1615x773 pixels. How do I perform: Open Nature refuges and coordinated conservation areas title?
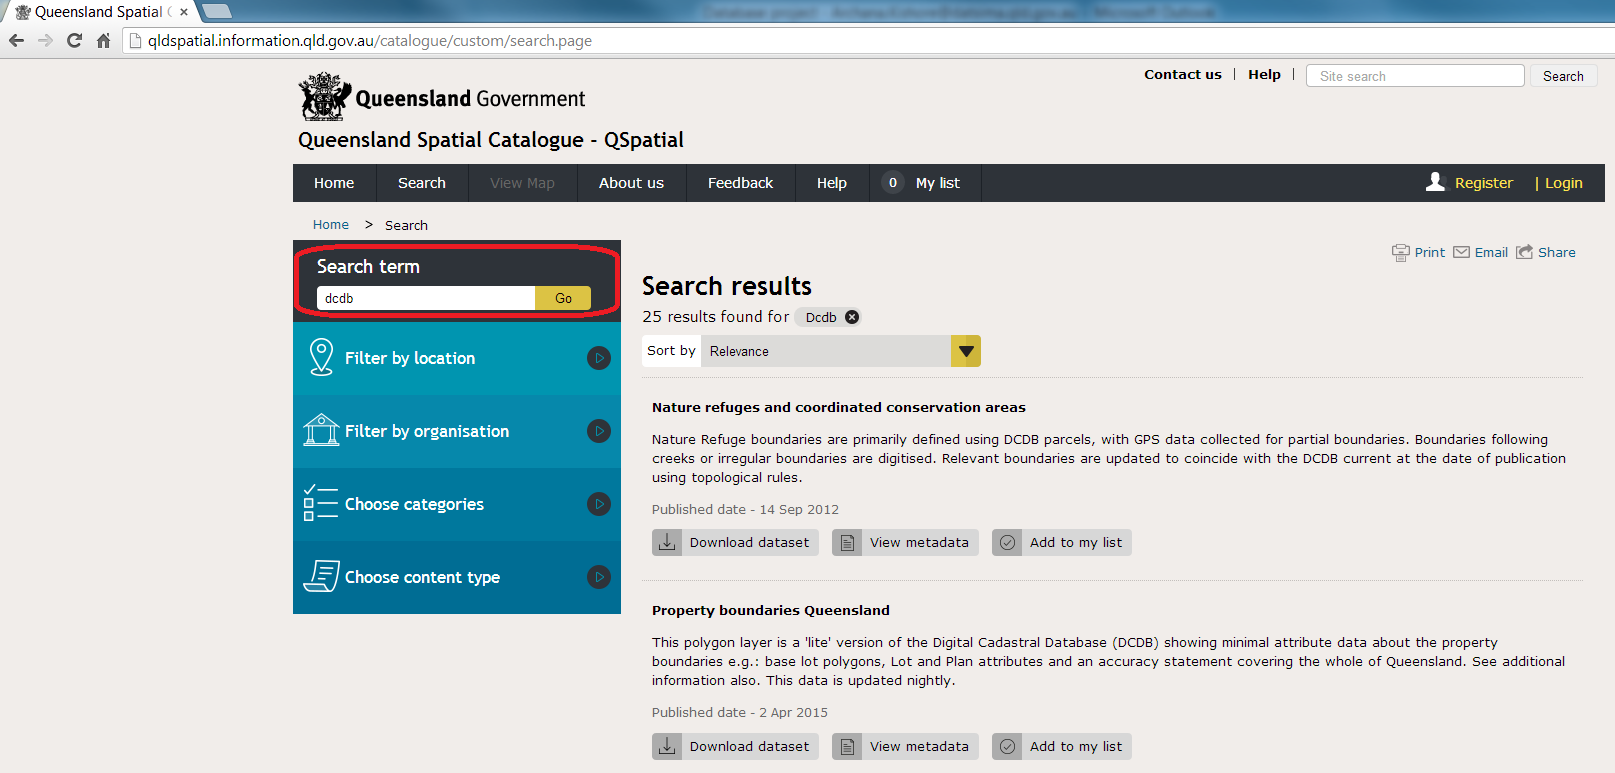[x=839, y=407]
